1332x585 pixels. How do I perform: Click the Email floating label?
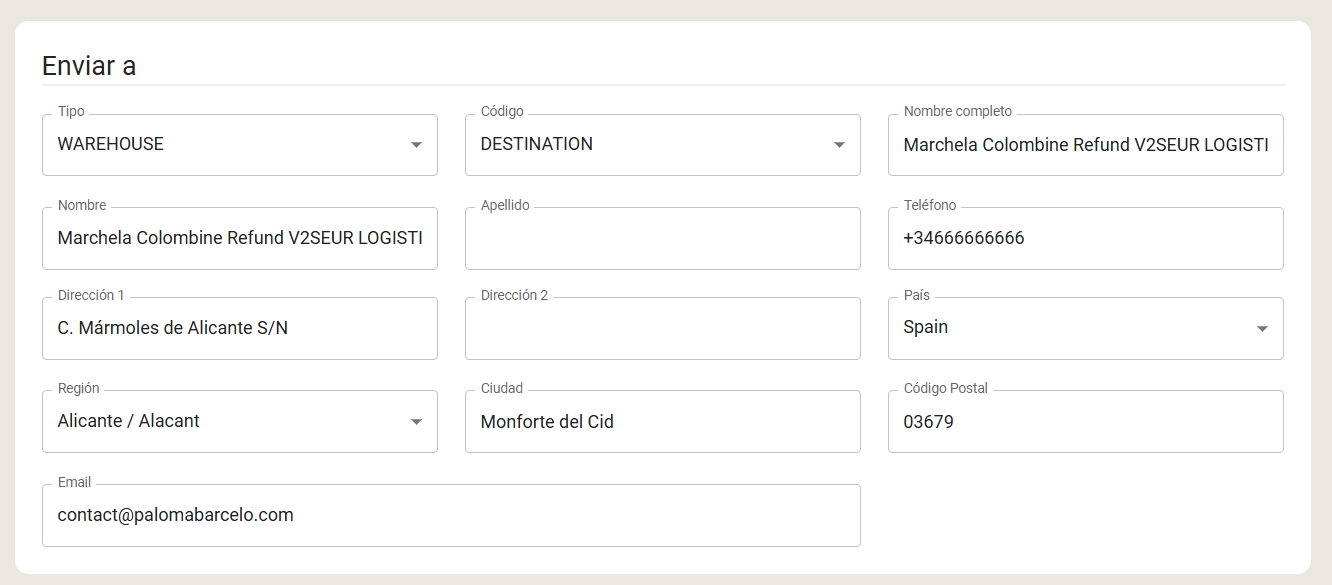[74, 482]
